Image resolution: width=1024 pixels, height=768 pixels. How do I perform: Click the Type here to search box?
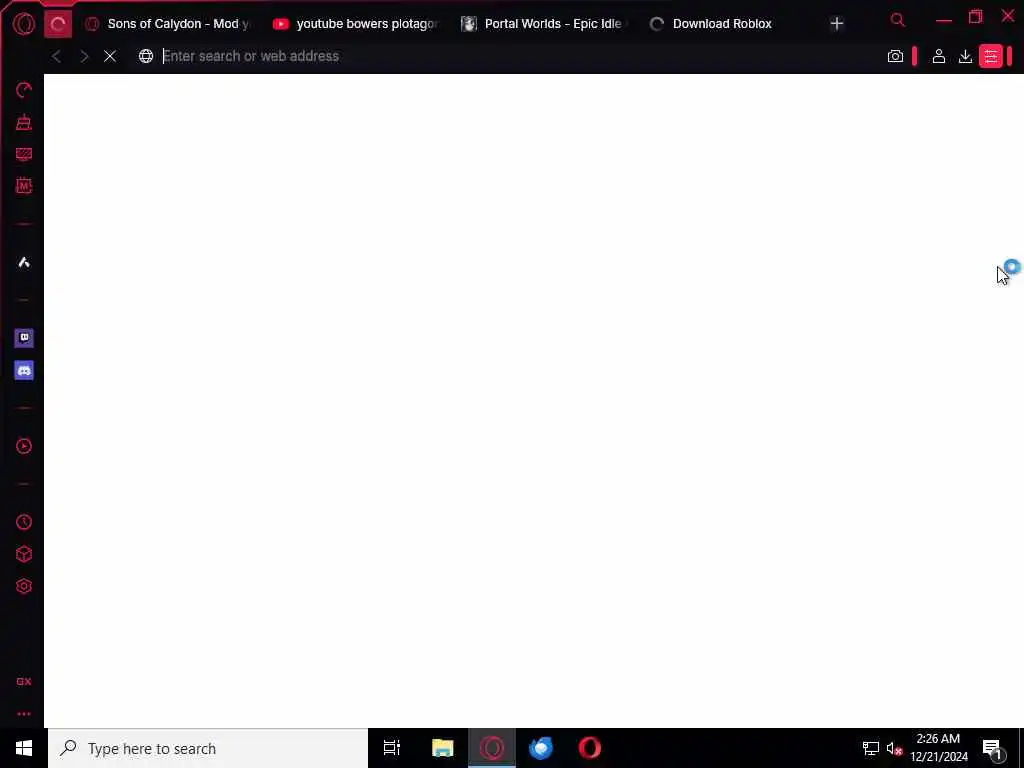(208, 748)
